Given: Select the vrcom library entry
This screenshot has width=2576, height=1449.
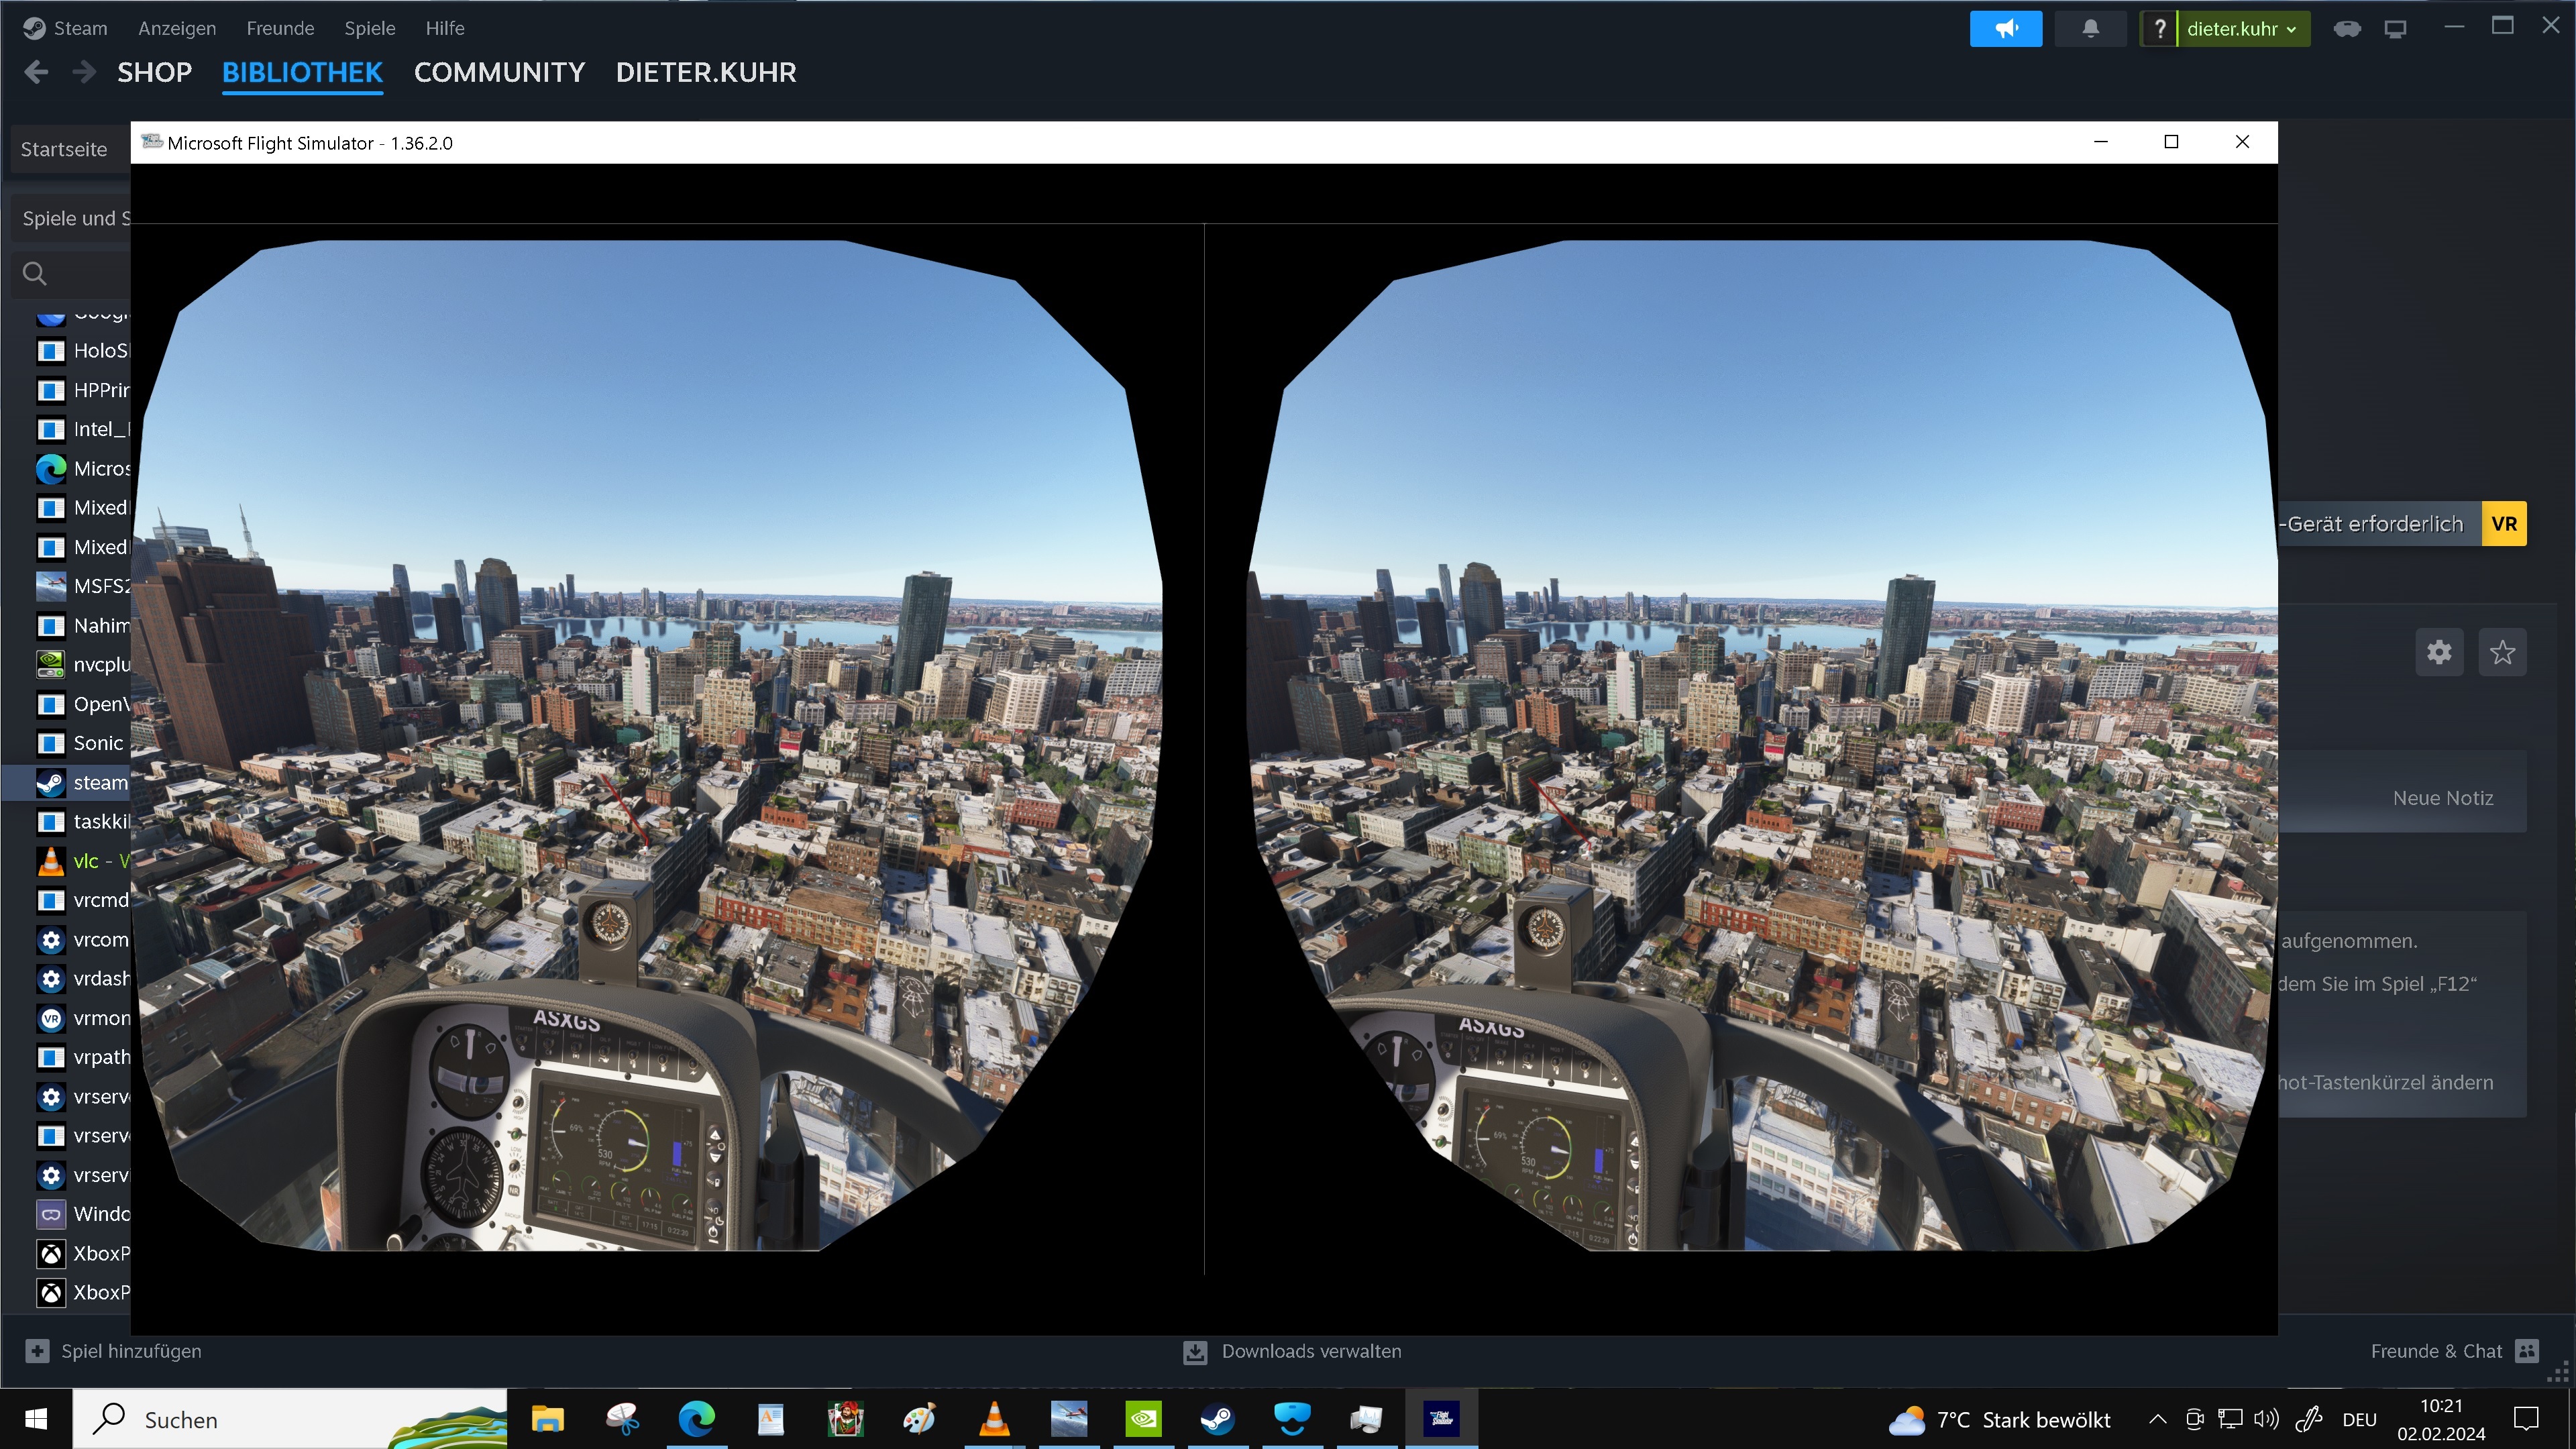Looking at the screenshot, I should tap(83, 939).
